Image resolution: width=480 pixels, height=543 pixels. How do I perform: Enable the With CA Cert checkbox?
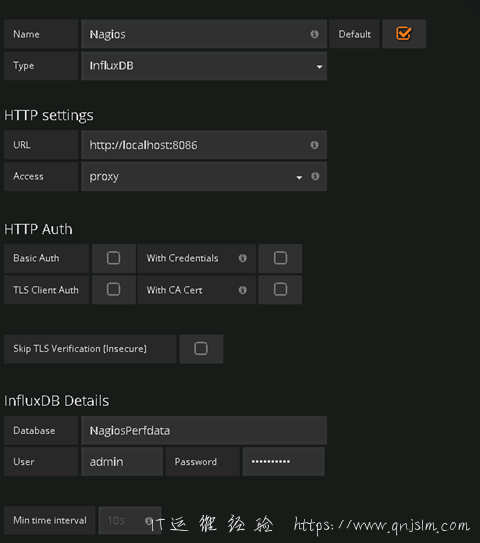(x=280, y=289)
